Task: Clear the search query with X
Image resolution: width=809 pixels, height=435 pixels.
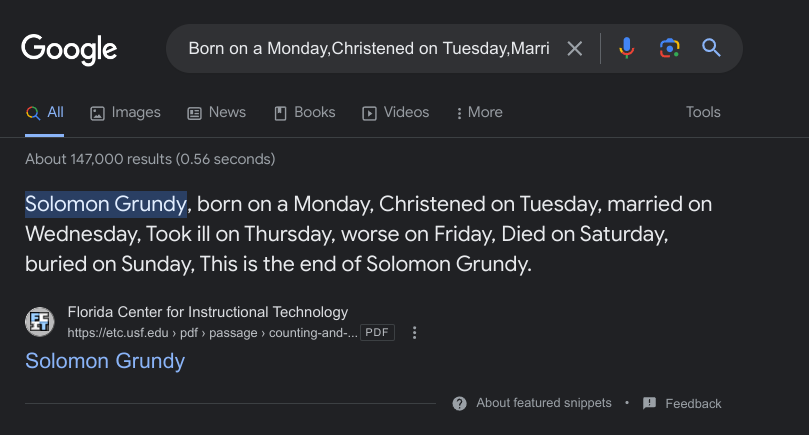Action: (575, 48)
